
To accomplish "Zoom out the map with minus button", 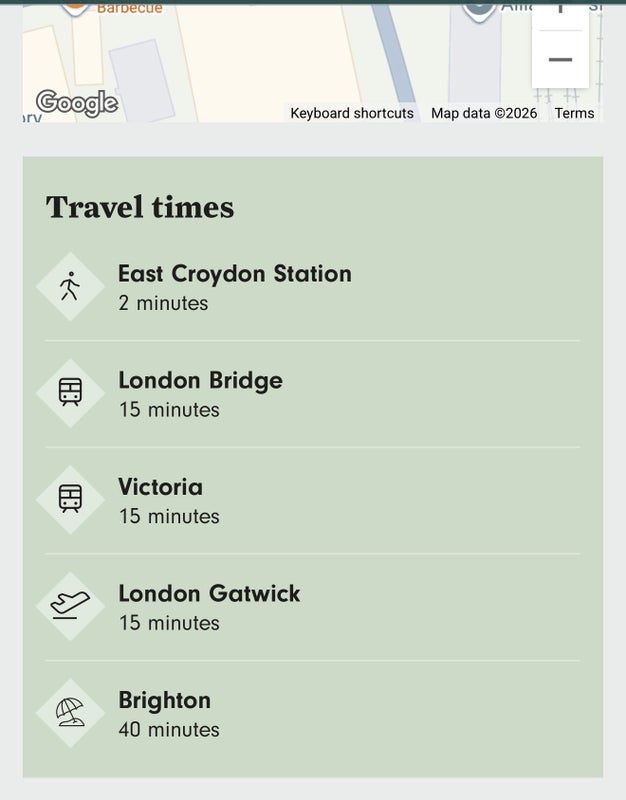I will (x=560, y=60).
